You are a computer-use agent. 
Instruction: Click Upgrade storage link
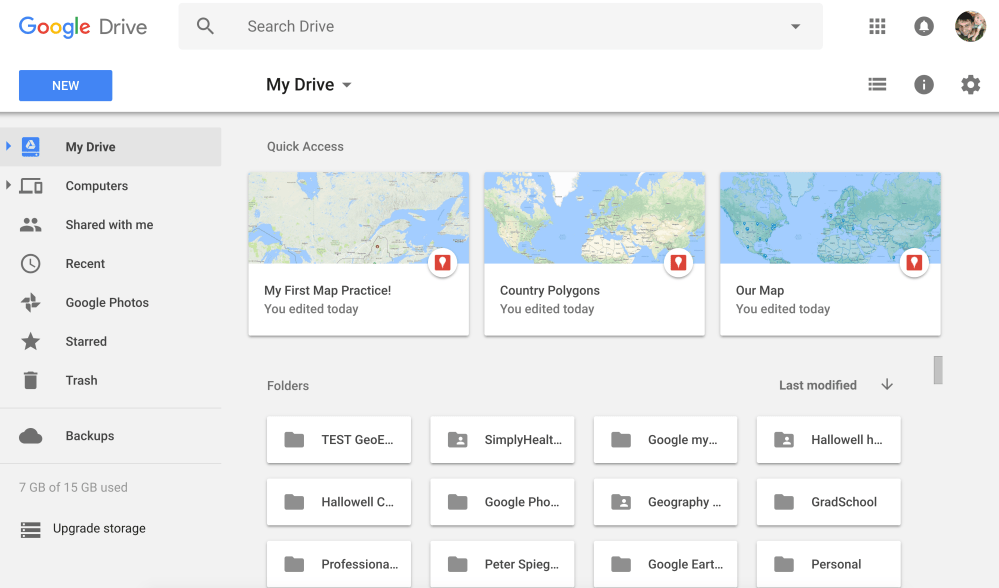99,529
